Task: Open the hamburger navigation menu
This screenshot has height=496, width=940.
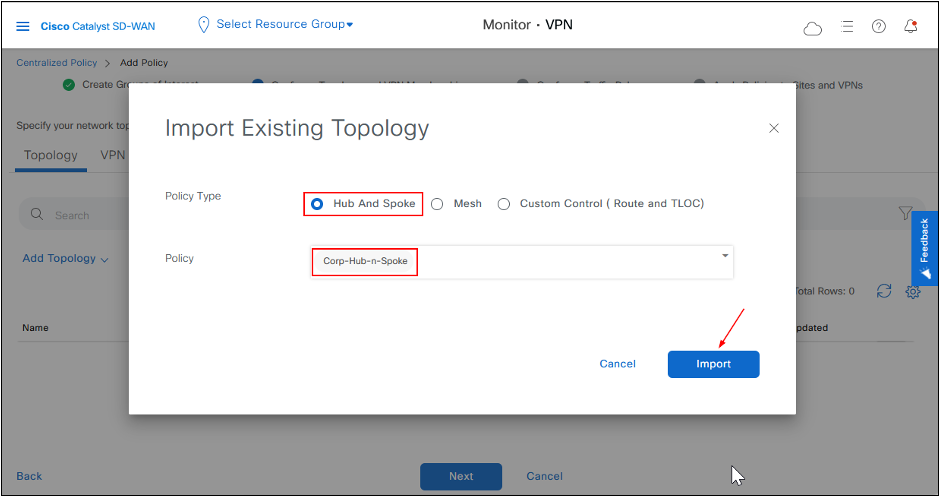Action: click(23, 26)
